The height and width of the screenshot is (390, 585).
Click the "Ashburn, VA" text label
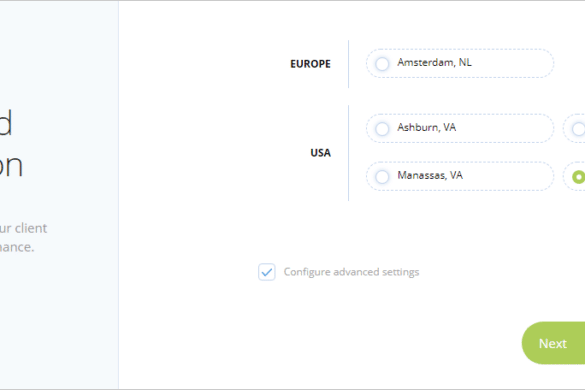(426, 127)
